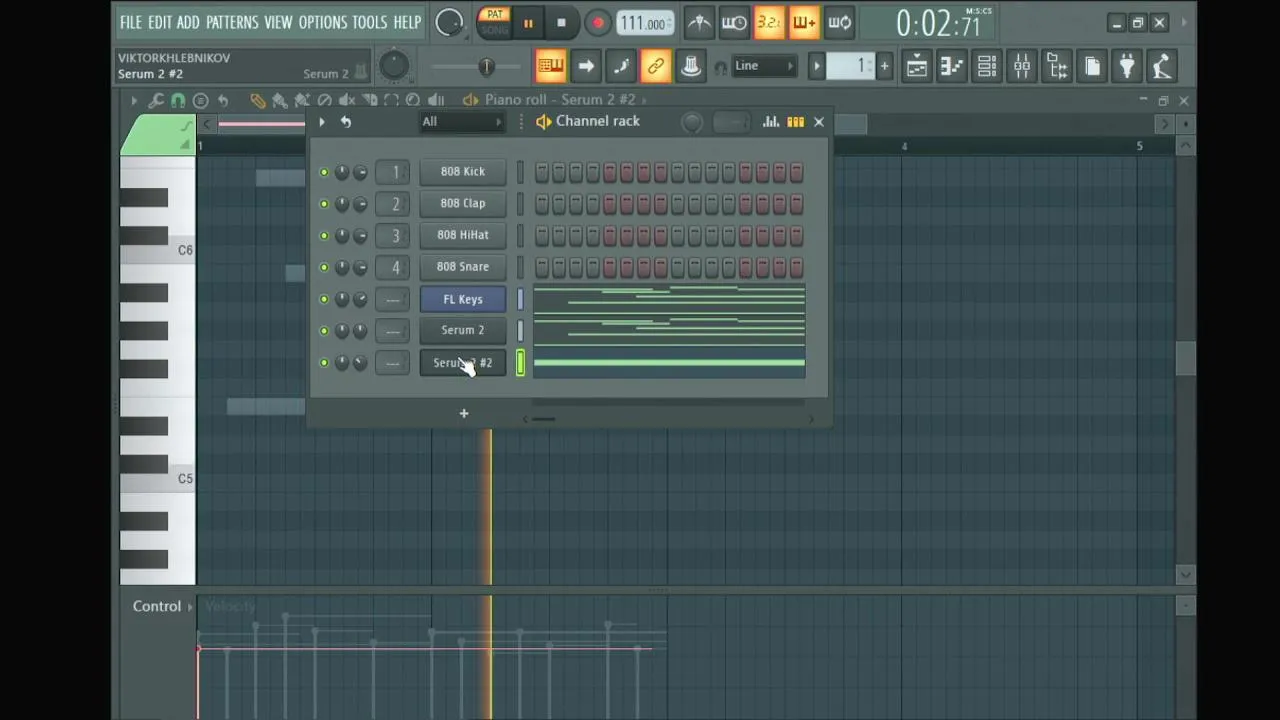Mute the Serum 2 channel
This screenshot has height=720, width=1280.
pos(324,331)
